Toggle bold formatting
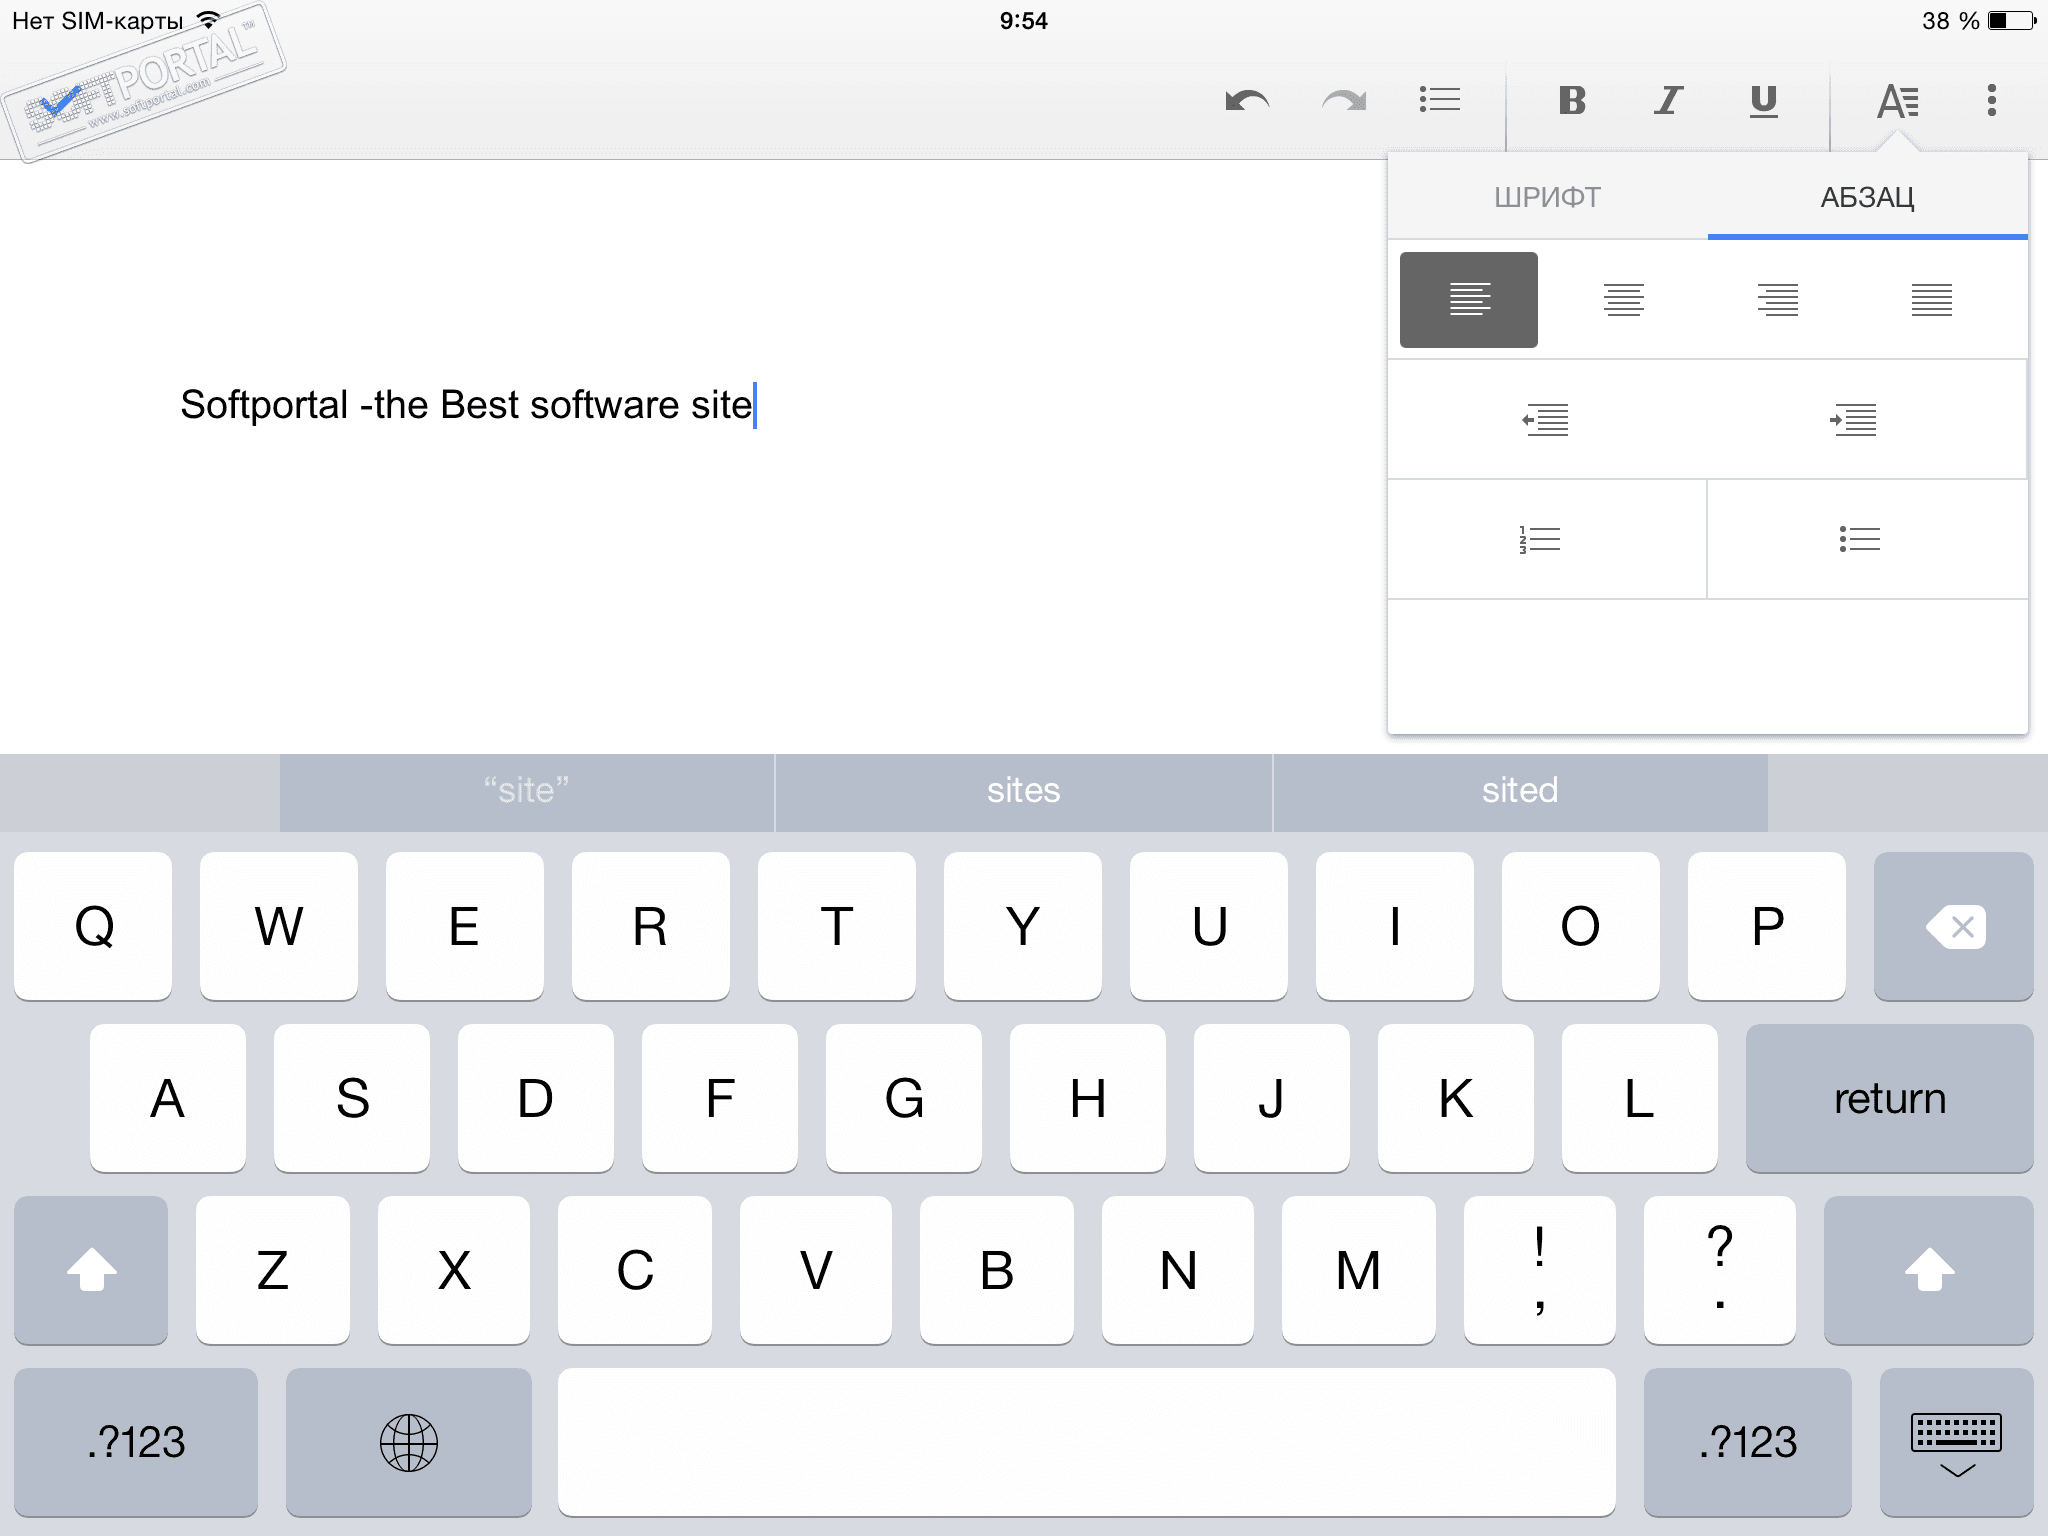 click(1572, 100)
